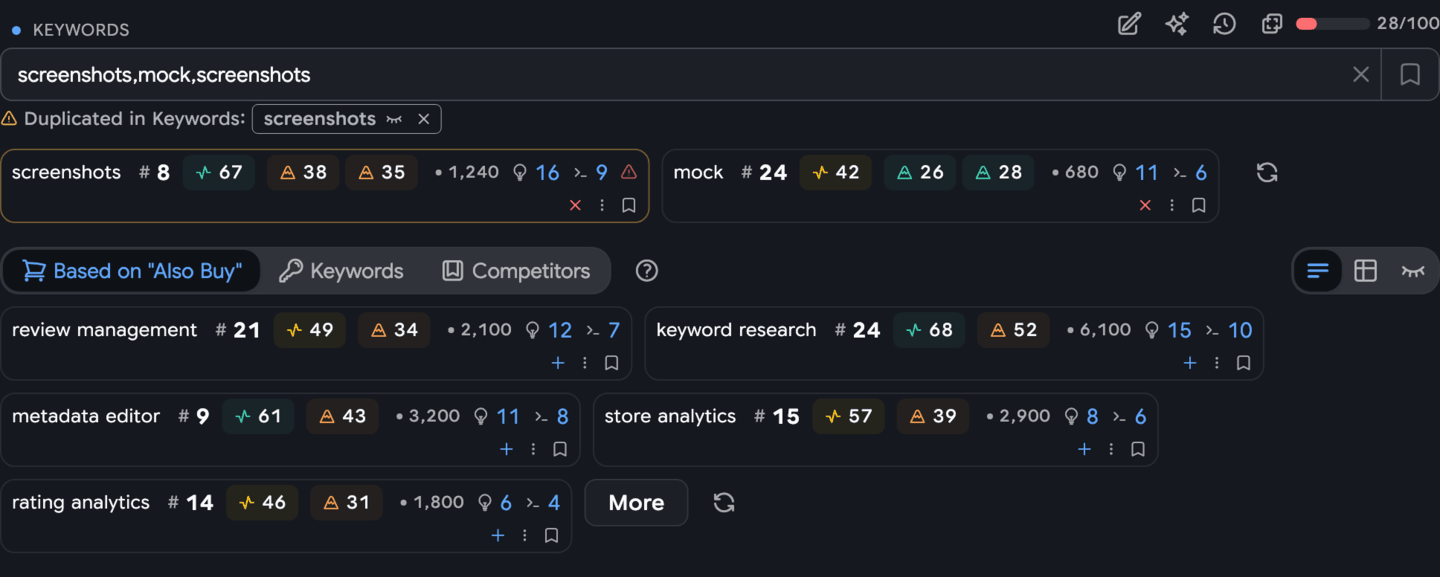Hide duplicate screenshots tag via eye icon

point(394,119)
